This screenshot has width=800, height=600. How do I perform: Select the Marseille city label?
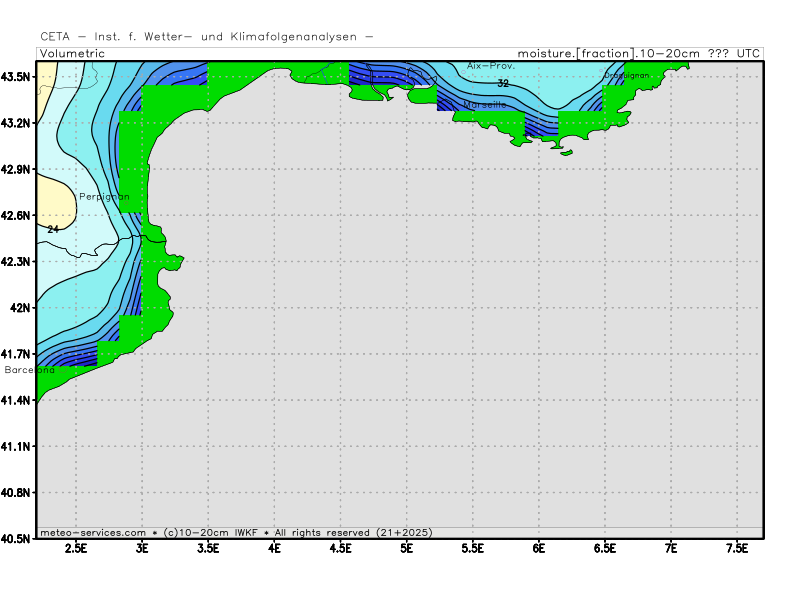point(485,105)
